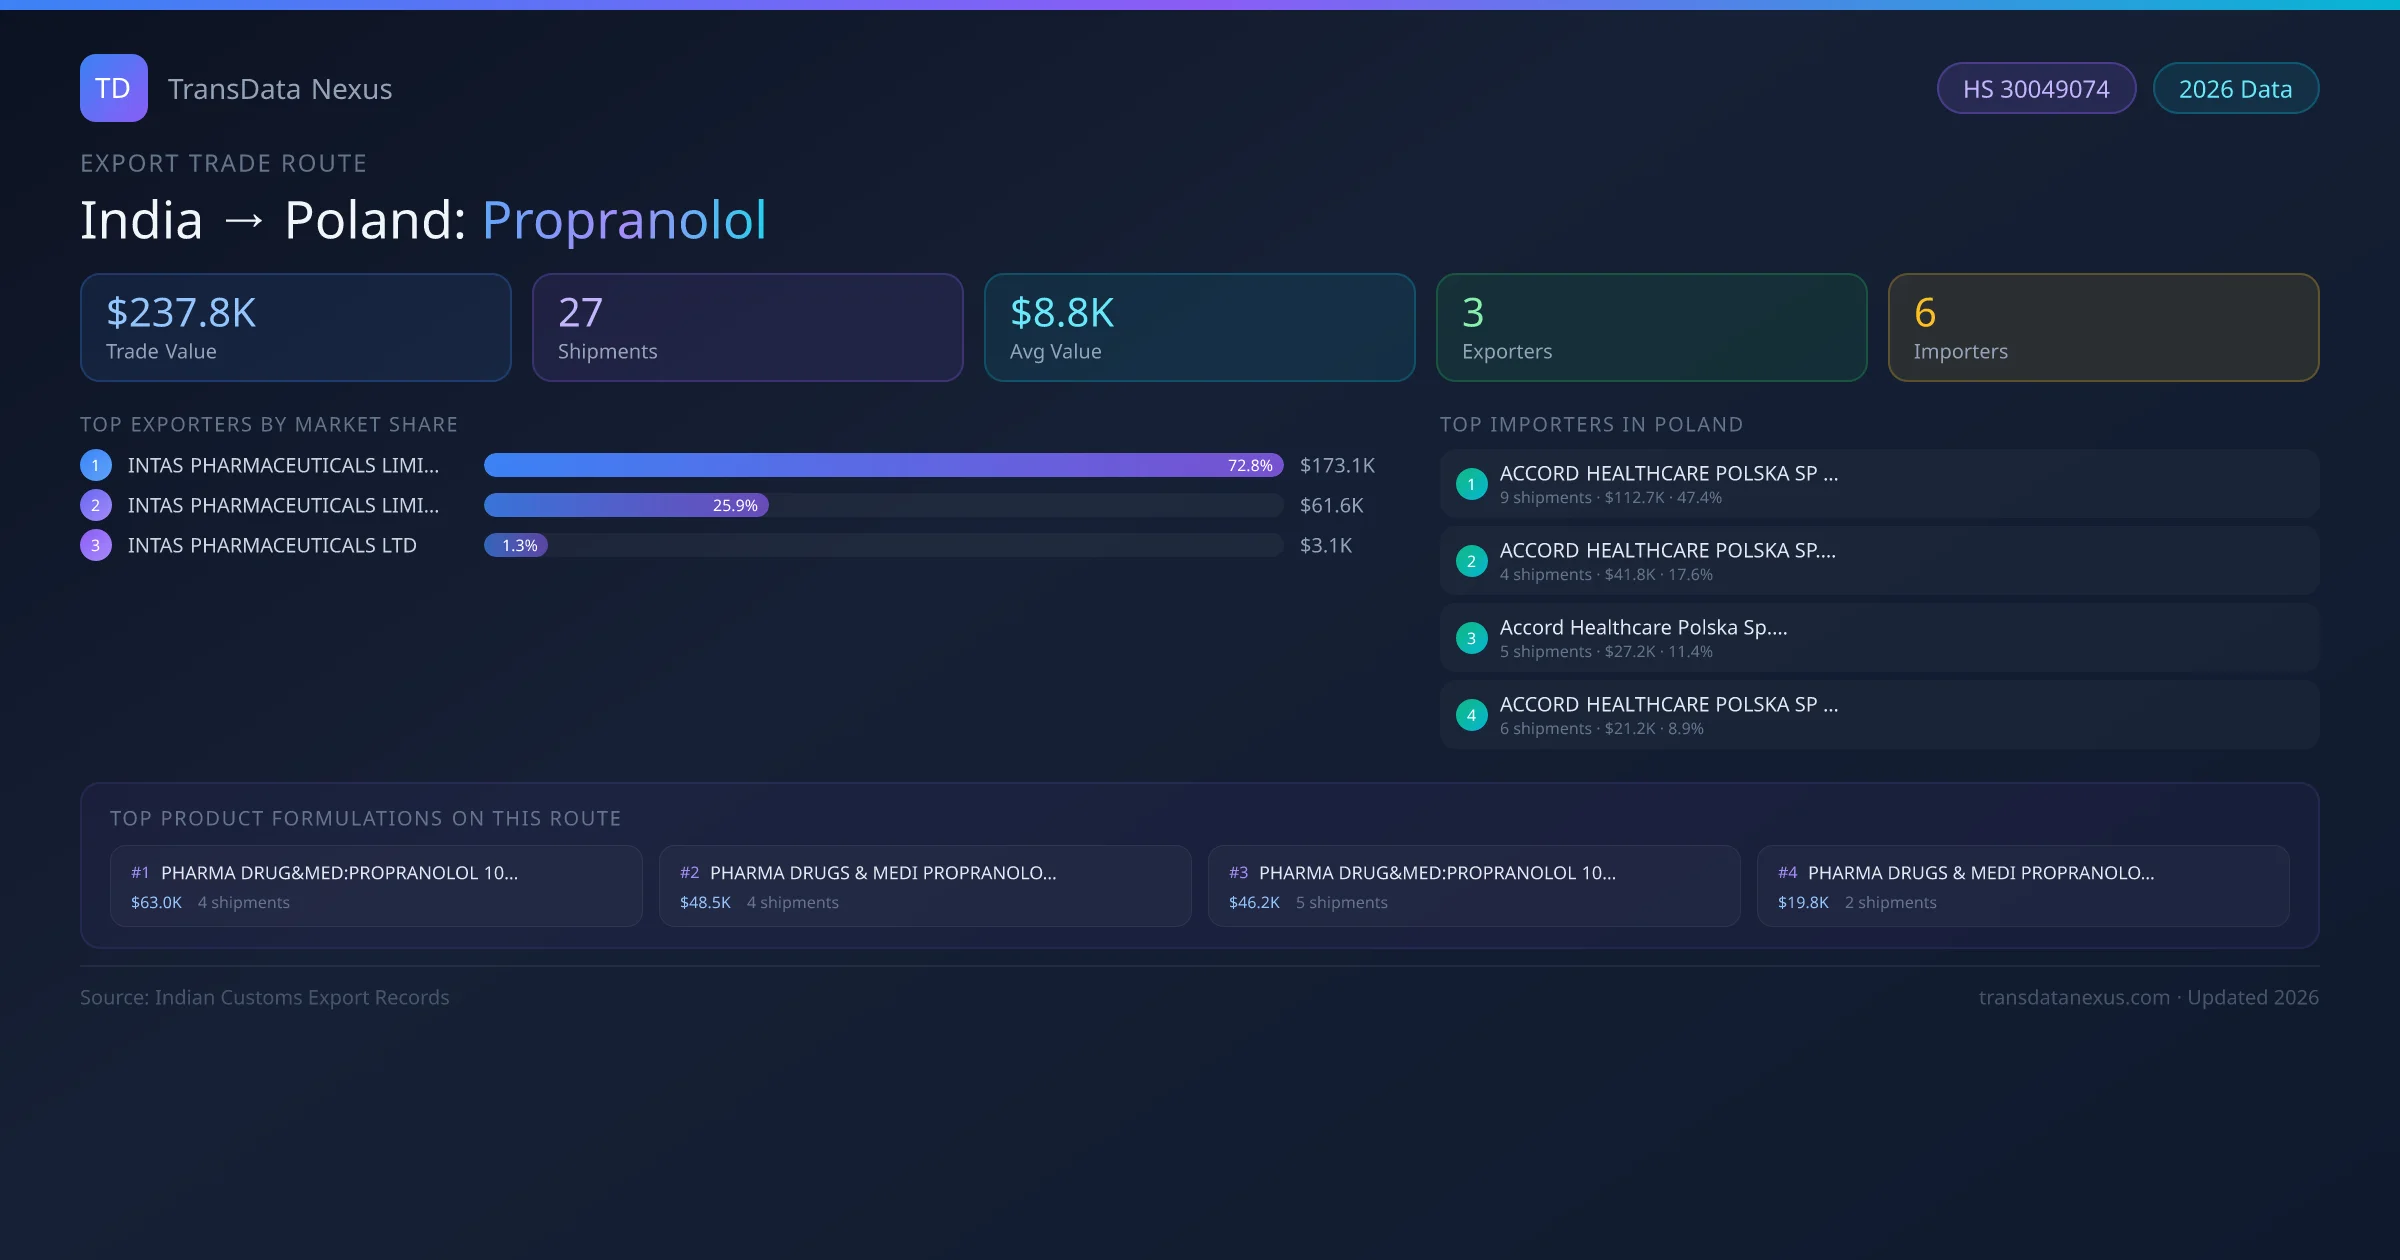Viewport: 2400px width, 1260px height.
Task: Click importer rank 3 green badge
Action: [x=1471, y=638]
